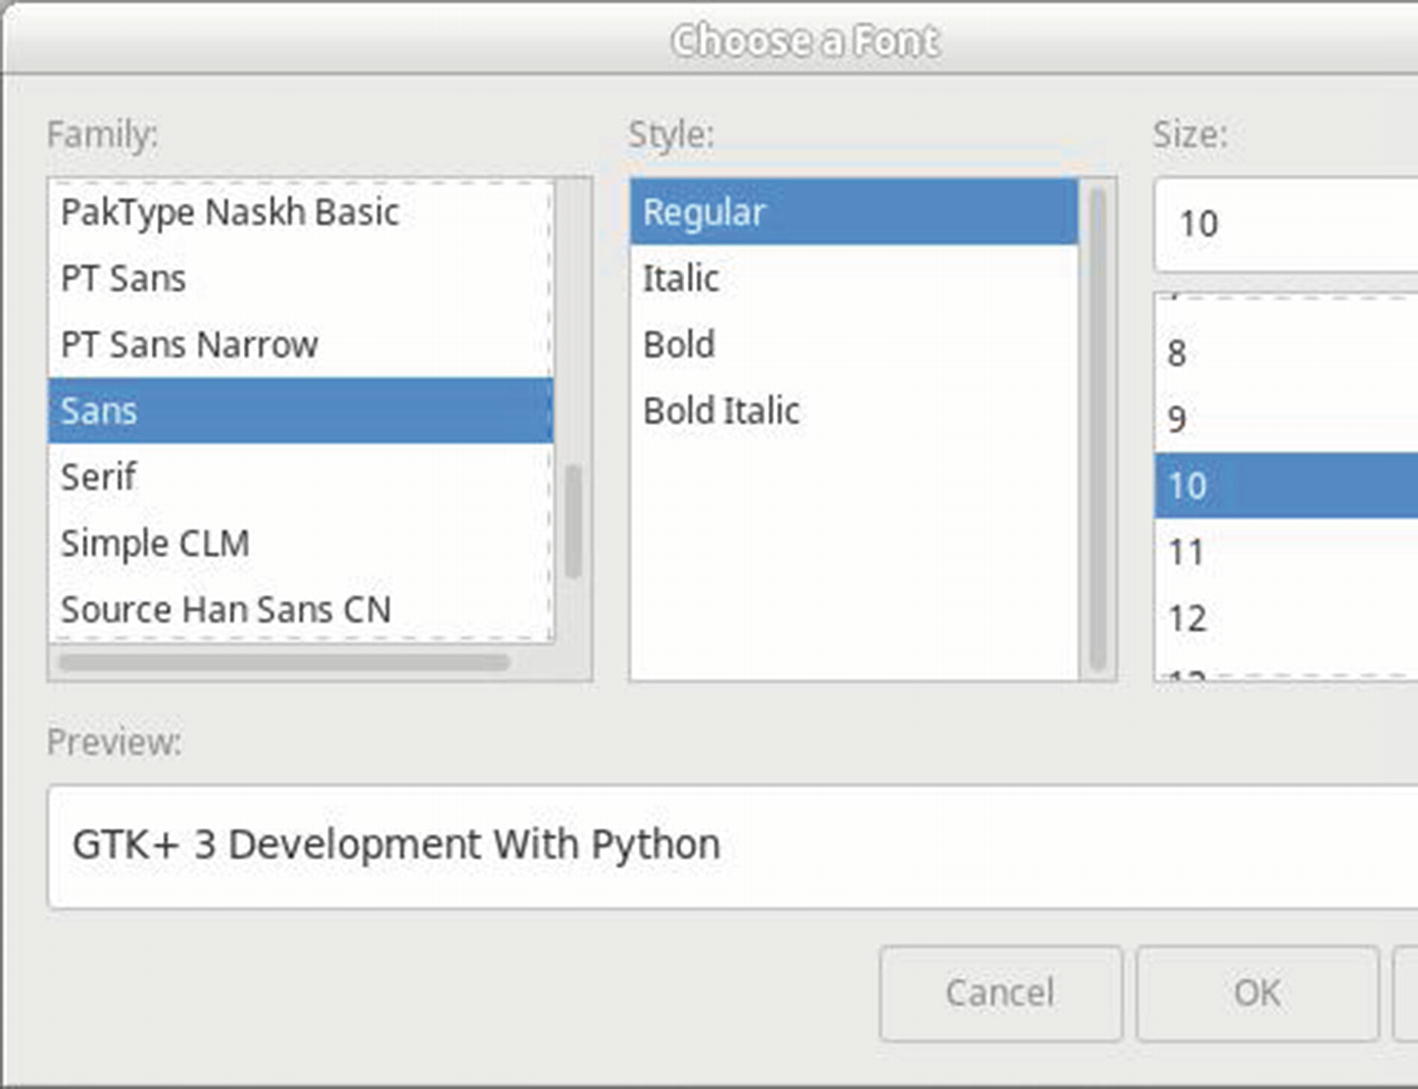Confirm with the OK button
Image resolution: width=1418 pixels, height=1089 pixels.
click(x=1256, y=993)
